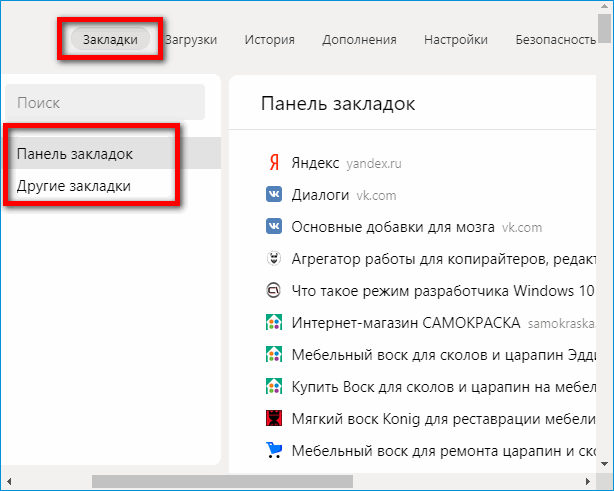Open the Интернет-магазин САМОКРАСКА bookmark

406,323
